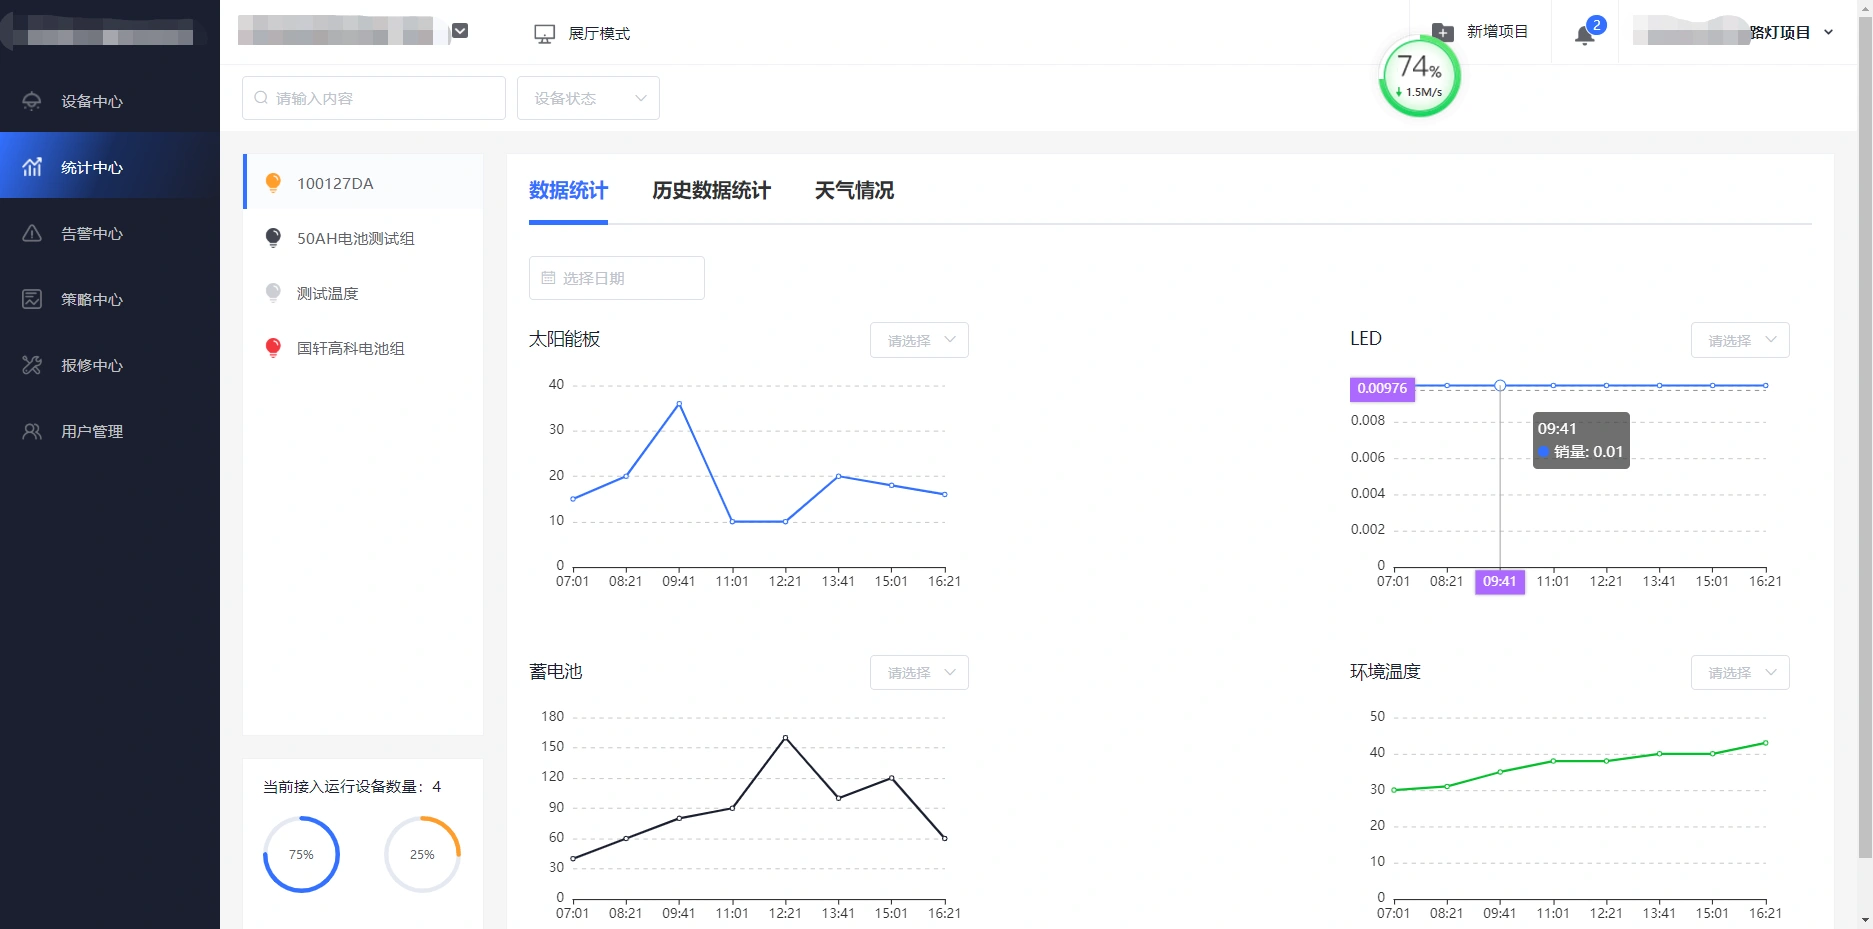Click the vertical page scrollbar
The height and width of the screenshot is (929, 1873).
coord(1865,436)
